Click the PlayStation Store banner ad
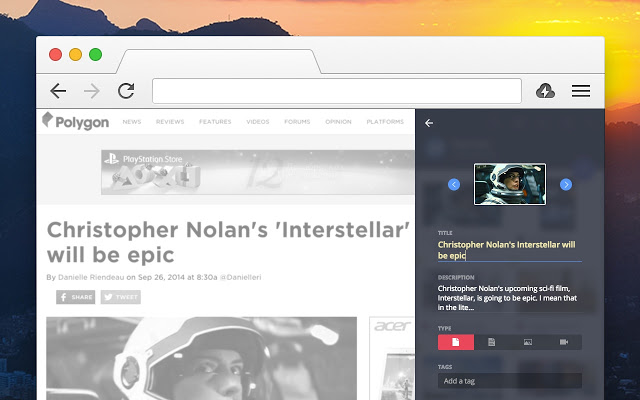 tap(258, 172)
